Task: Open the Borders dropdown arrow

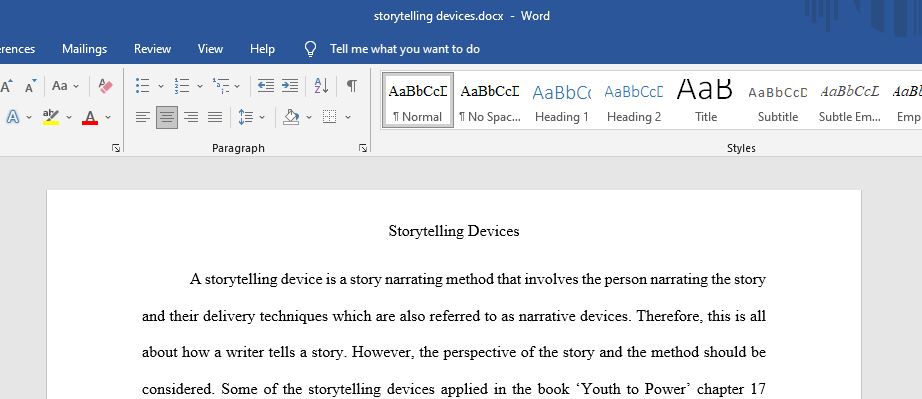Action: (x=348, y=118)
